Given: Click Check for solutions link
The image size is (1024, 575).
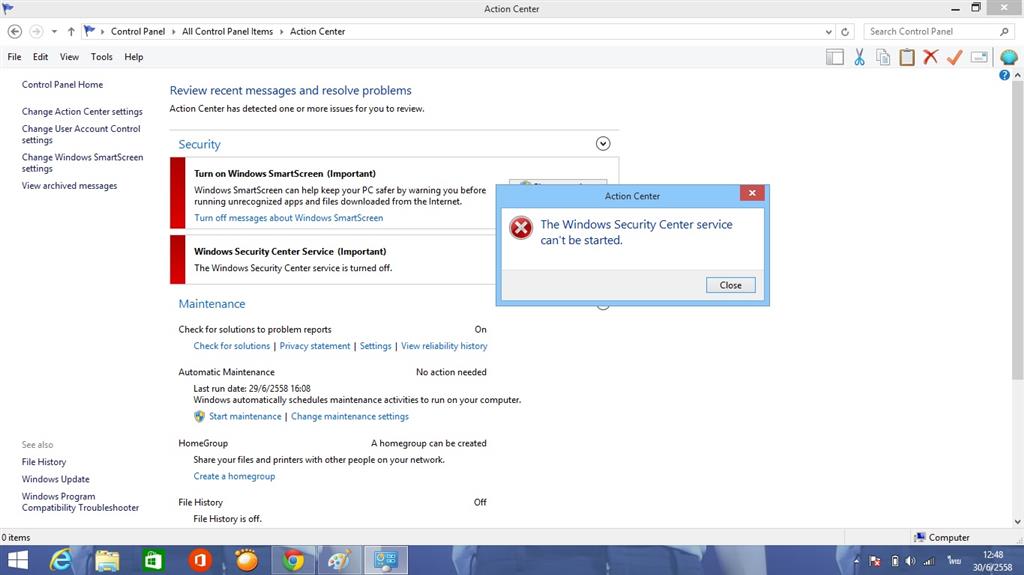Looking at the screenshot, I should coord(231,346).
